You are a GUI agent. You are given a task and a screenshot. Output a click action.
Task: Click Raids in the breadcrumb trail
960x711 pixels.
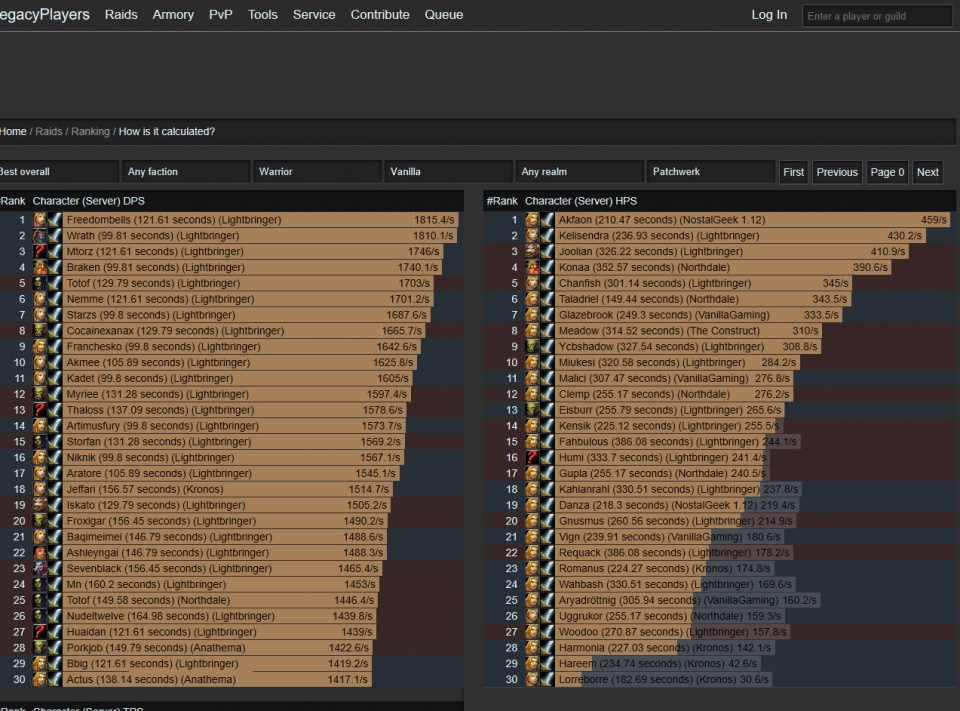pyautogui.click(x=49, y=132)
